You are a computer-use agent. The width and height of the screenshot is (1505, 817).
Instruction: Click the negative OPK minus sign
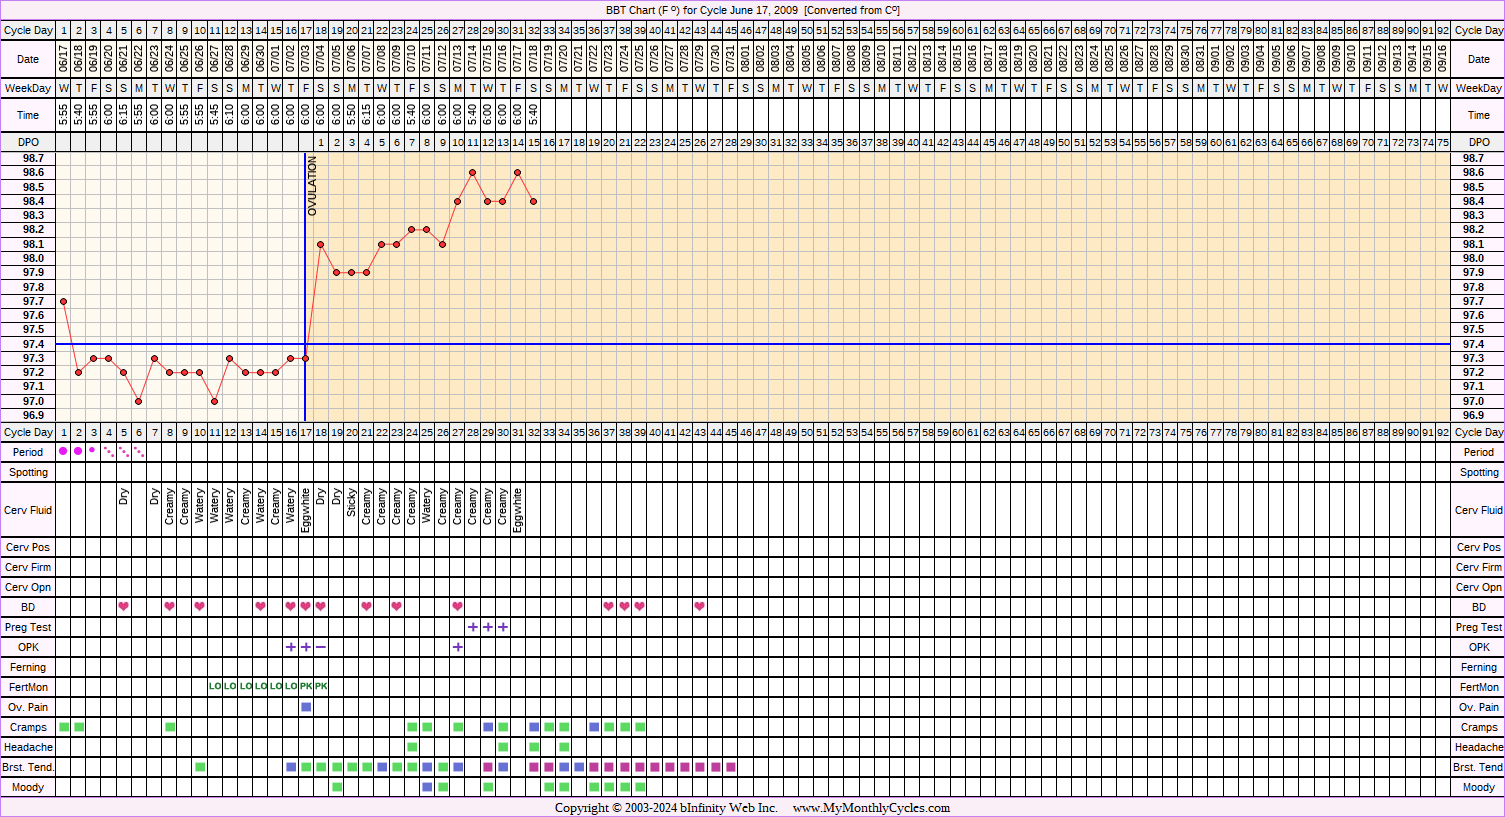321,647
